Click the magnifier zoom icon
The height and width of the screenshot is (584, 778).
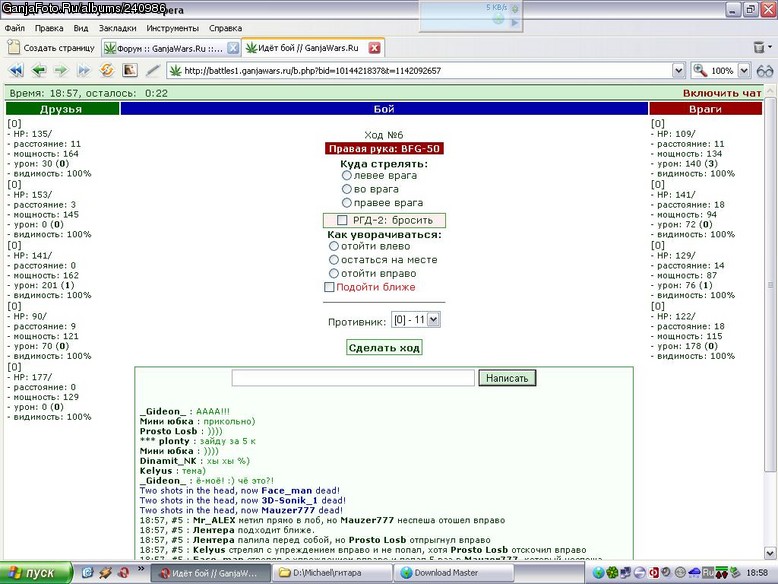click(700, 70)
